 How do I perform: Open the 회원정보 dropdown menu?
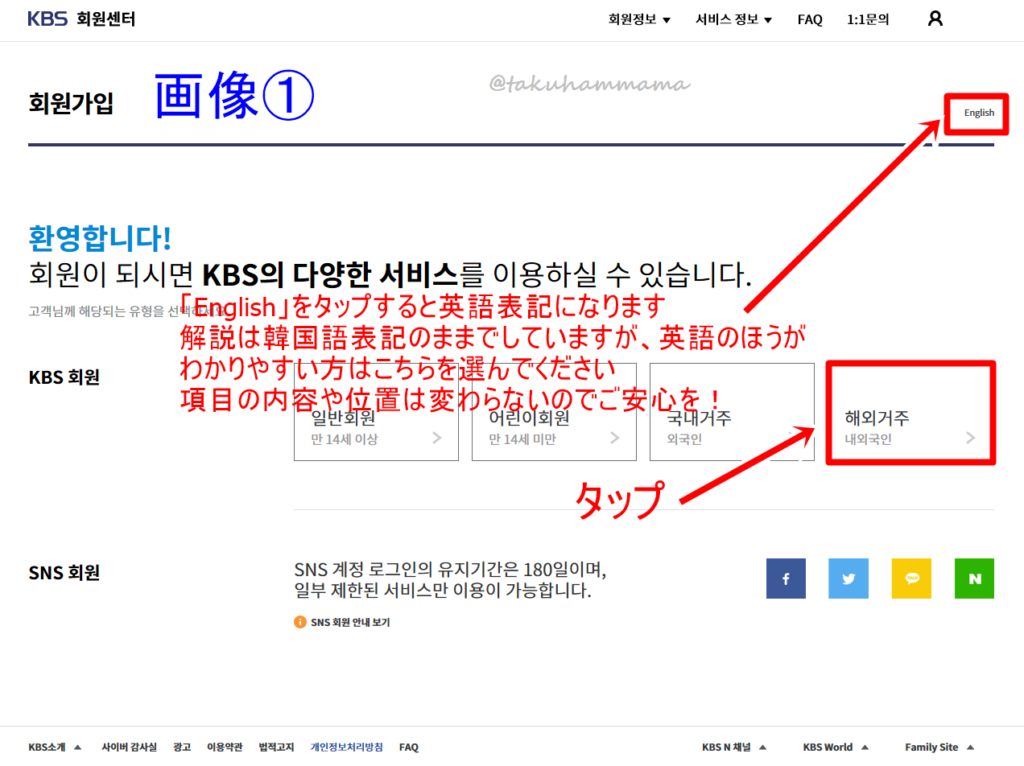click(639, 20)
